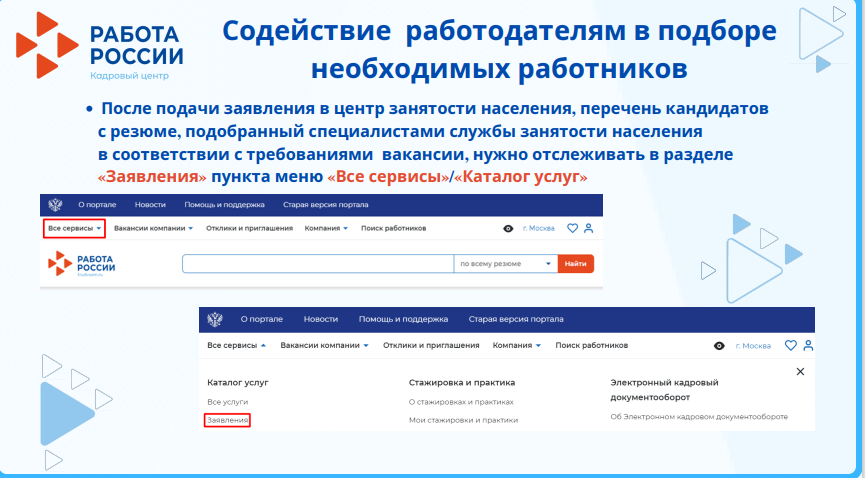Open Поиск работников in upper portal

[x=394, y=228]
